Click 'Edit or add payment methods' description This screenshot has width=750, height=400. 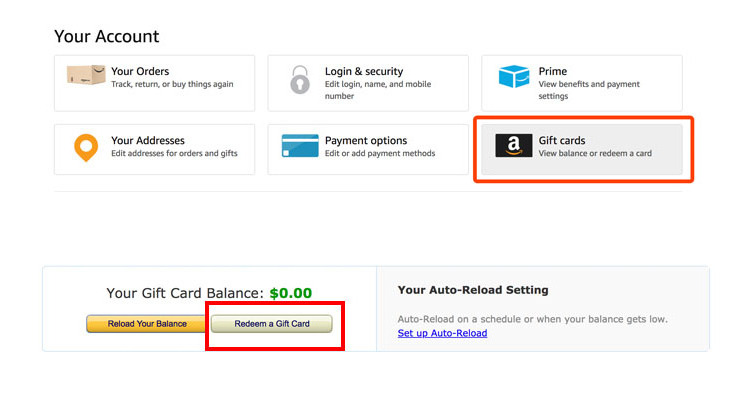pyautogui.click(x=378, y=153)
